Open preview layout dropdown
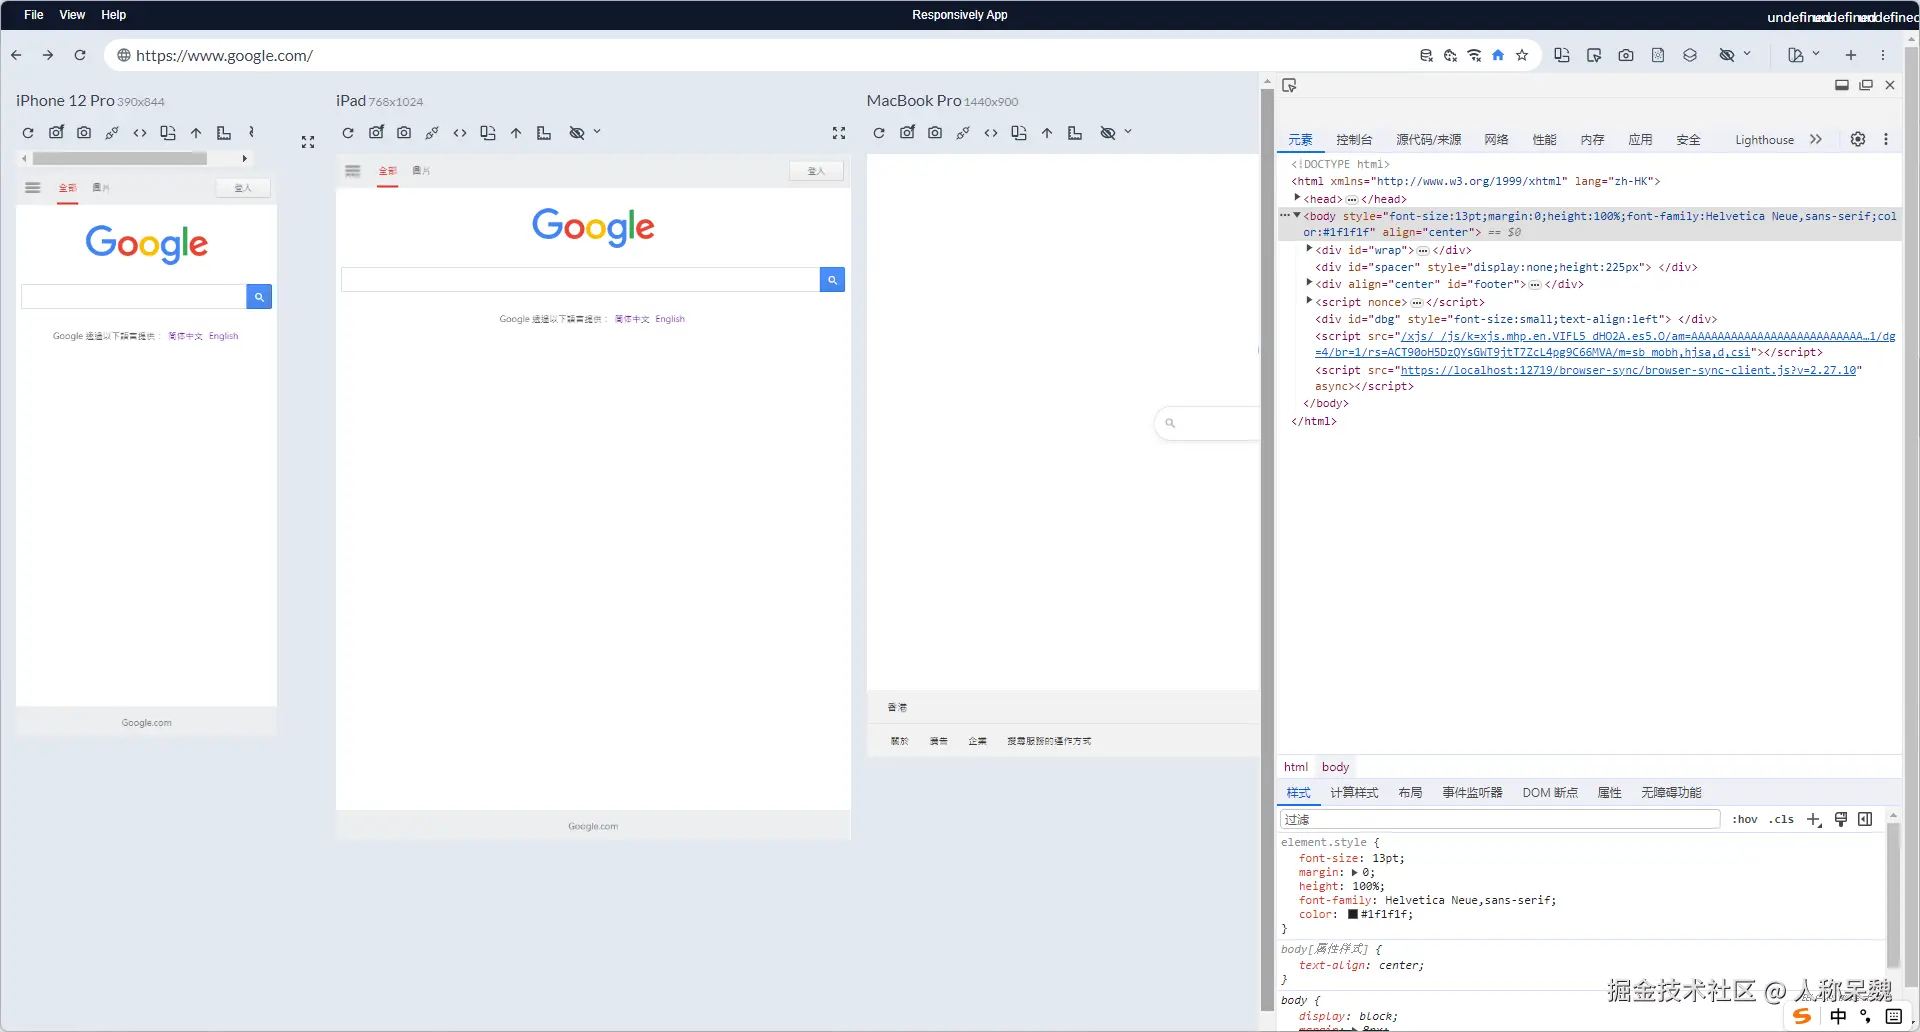This screenshot has height=1032, width=1920. tap(1803, 55)
